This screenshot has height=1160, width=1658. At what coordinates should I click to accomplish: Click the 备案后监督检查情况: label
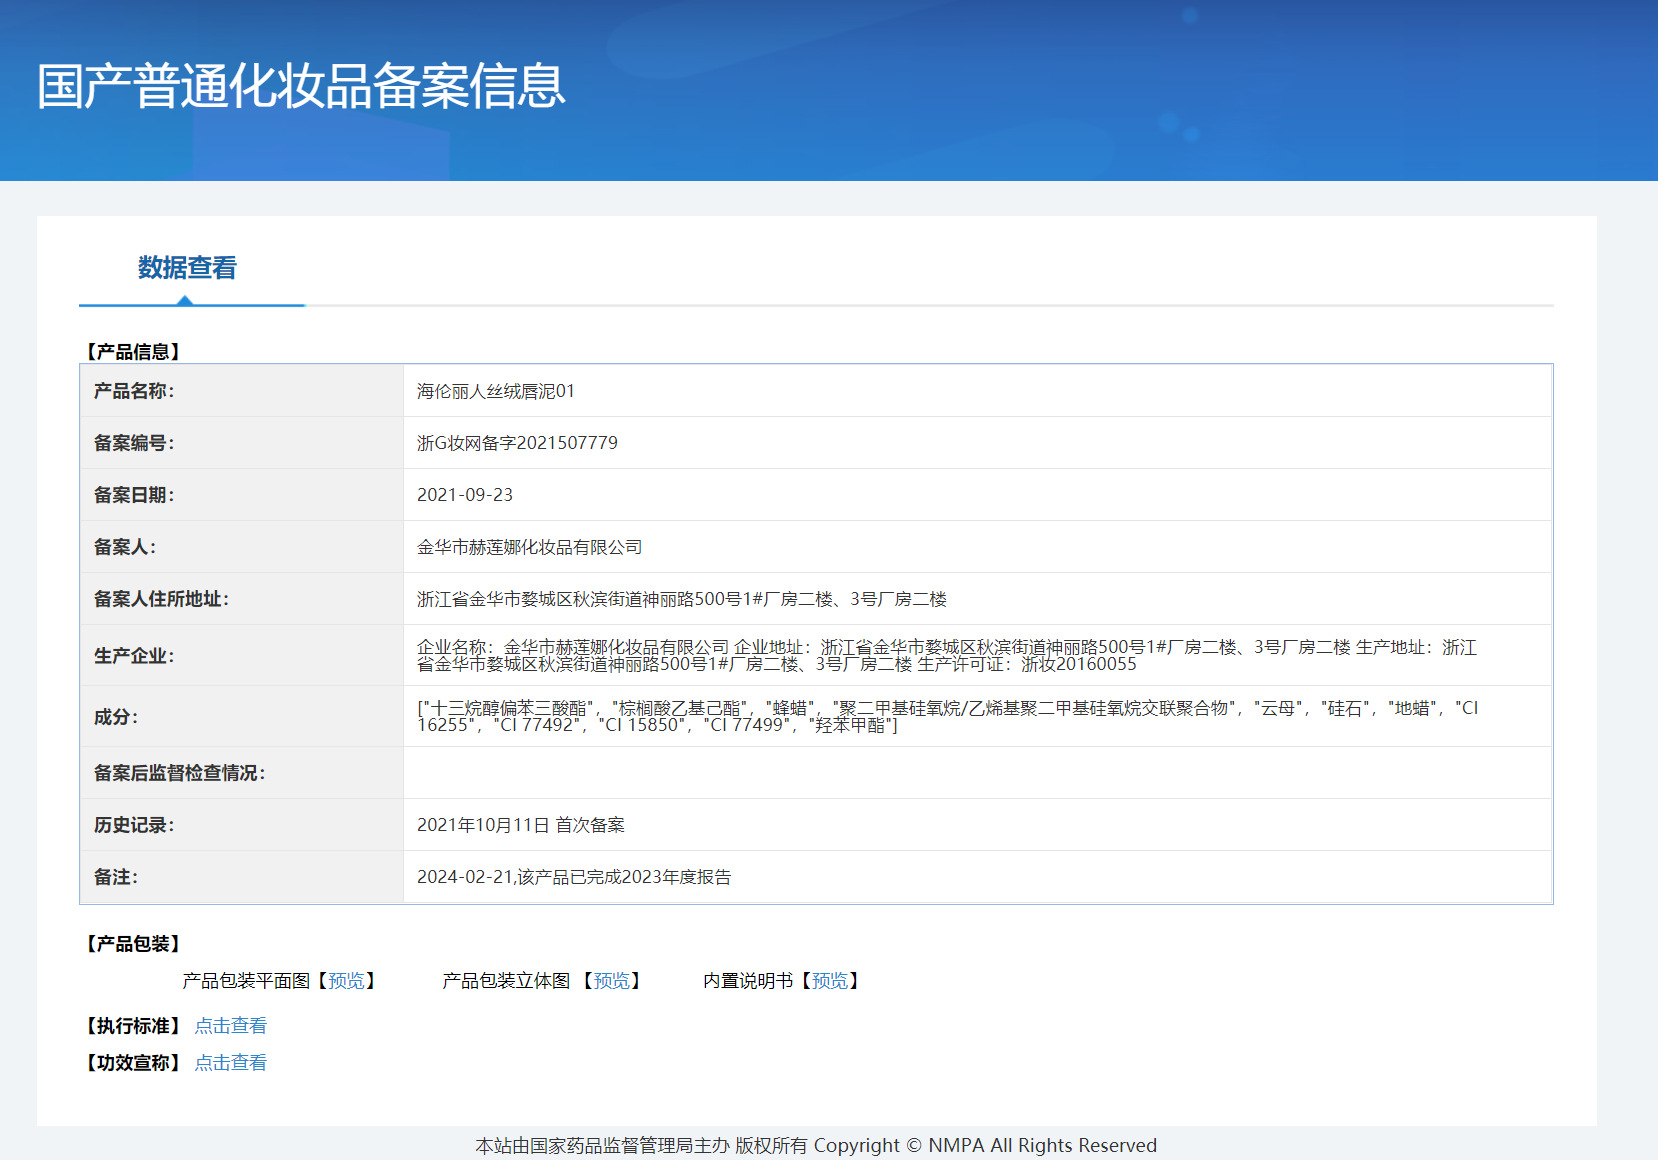coord(180,773)
